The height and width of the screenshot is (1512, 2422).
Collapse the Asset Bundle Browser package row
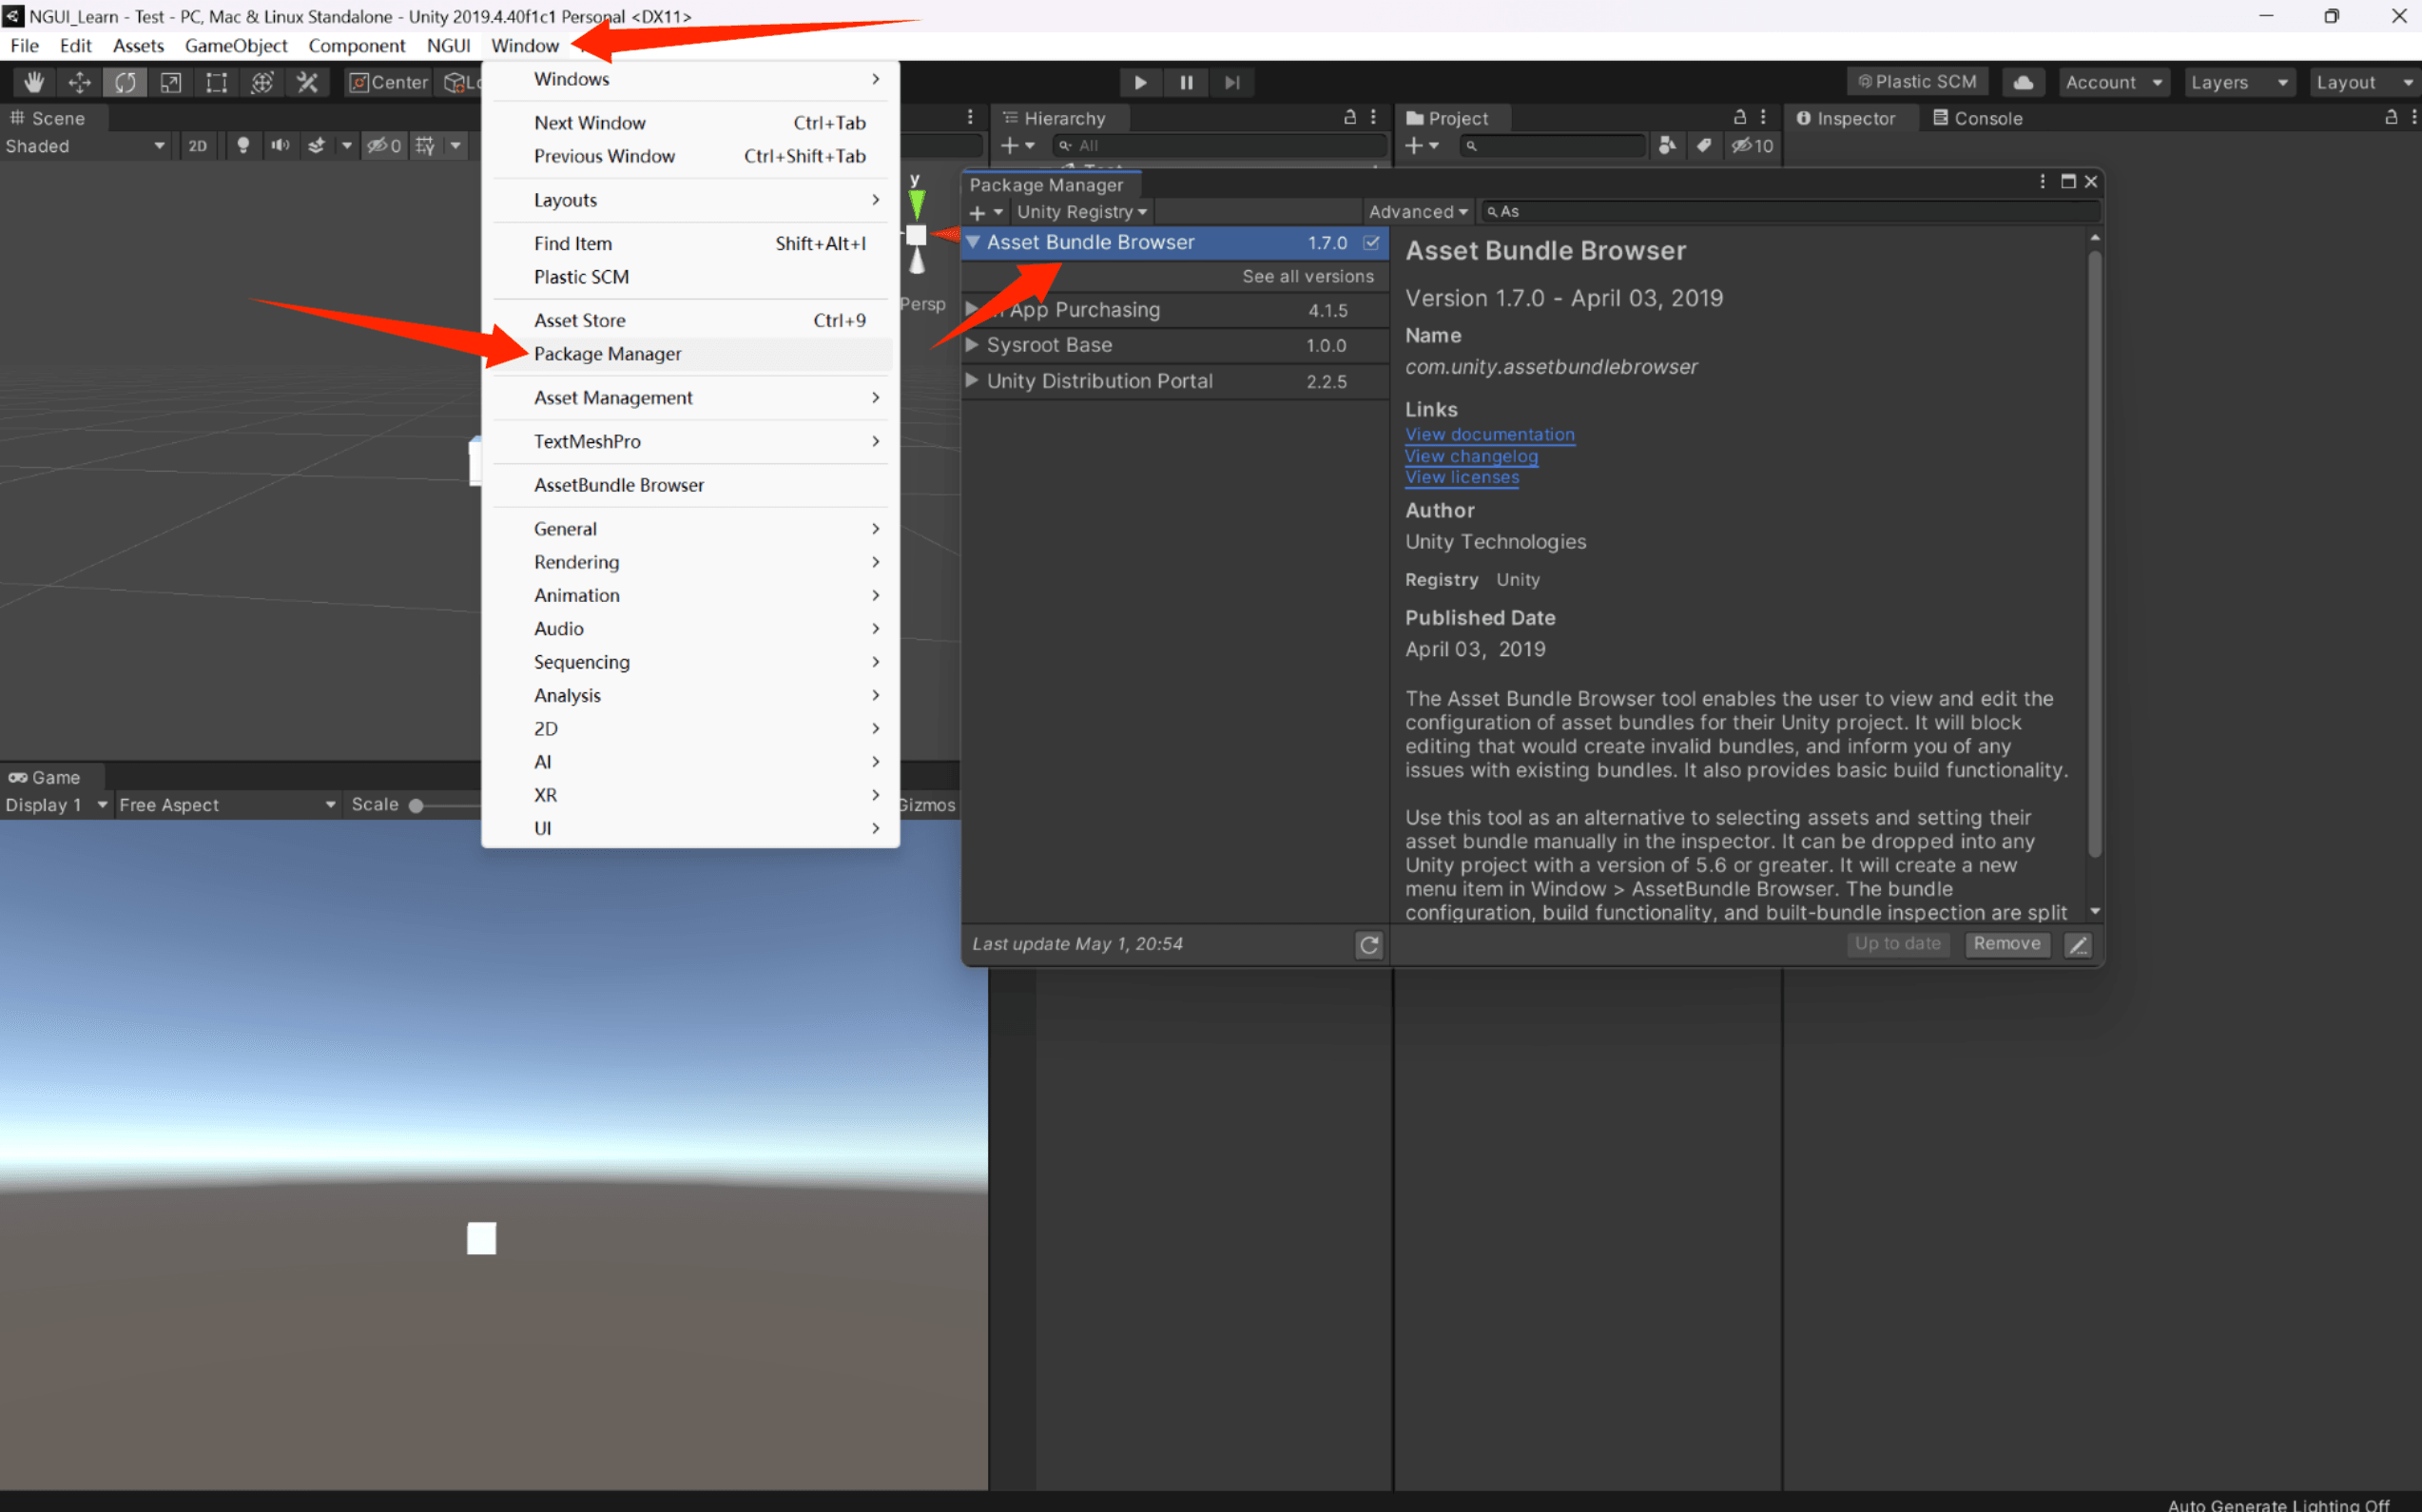tap(973, 242)
